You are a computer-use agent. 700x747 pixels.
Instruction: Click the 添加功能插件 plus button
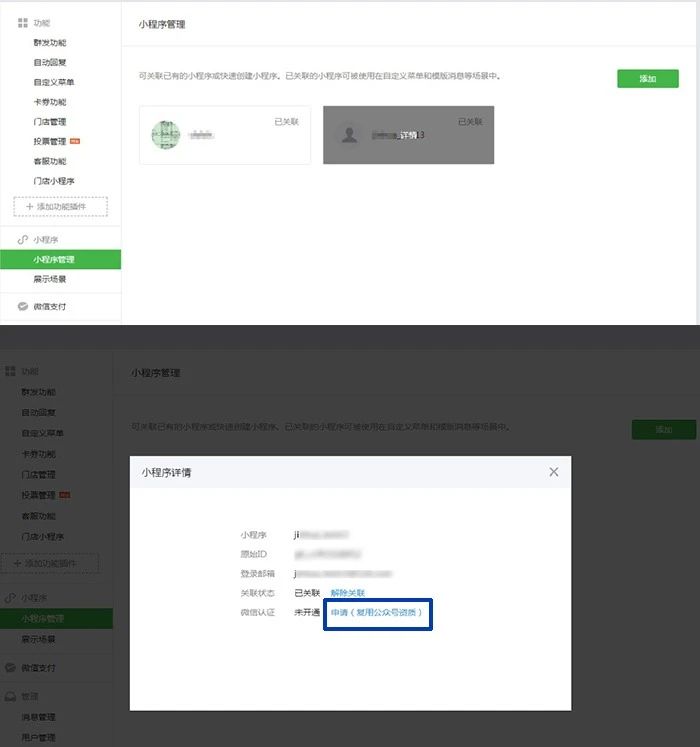point(61,206)
